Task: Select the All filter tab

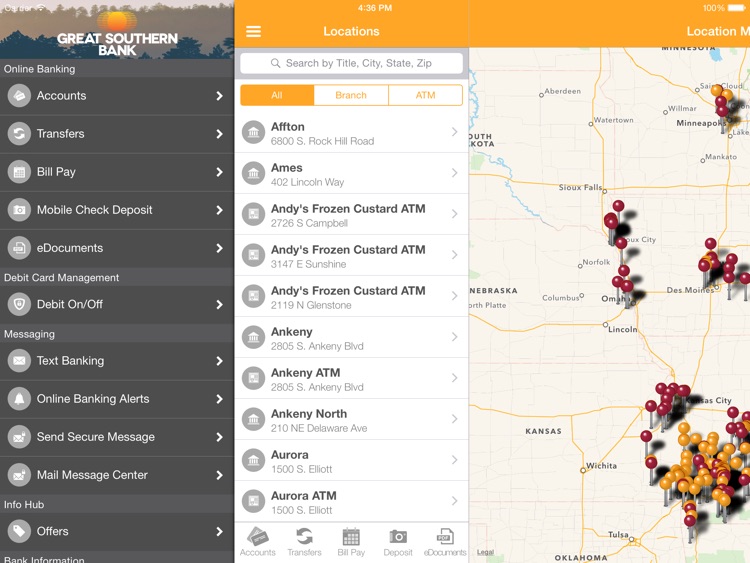Action: coord(277,95)
